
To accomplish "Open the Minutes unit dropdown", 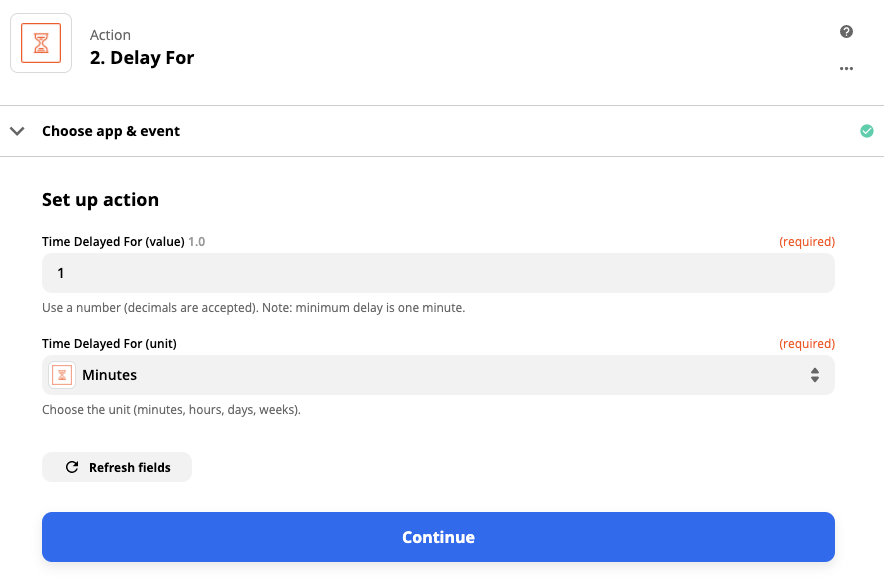I will (x=438, y=375).
